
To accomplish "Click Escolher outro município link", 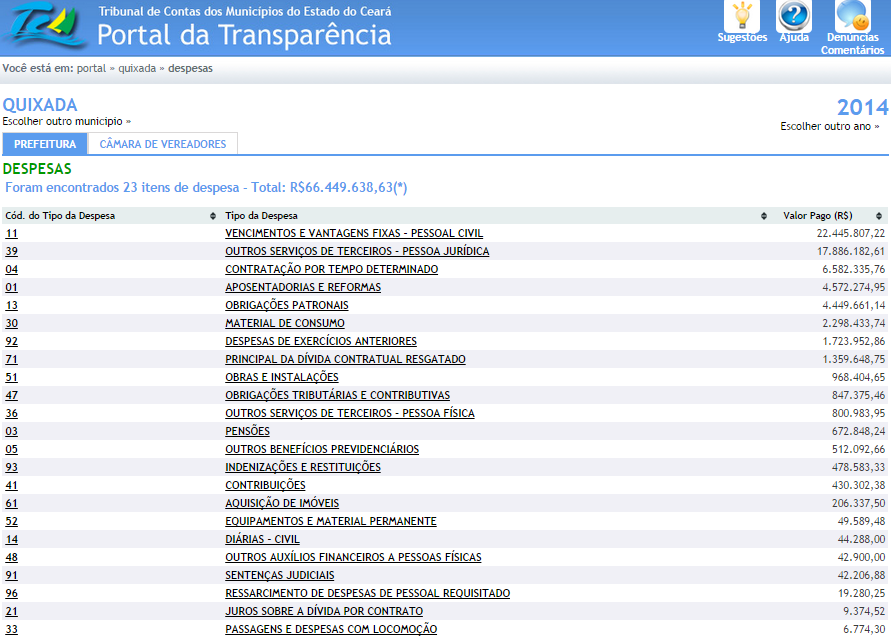I will point(66,121).
